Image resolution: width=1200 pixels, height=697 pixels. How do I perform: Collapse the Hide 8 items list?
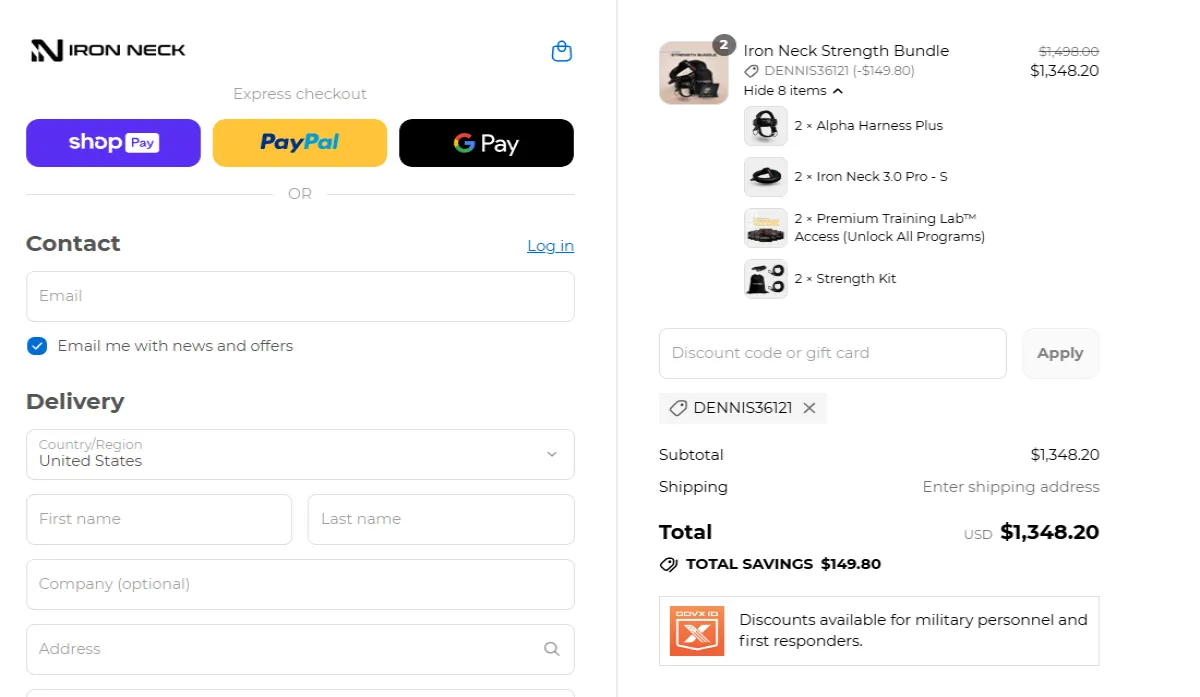tap(794, 91)
